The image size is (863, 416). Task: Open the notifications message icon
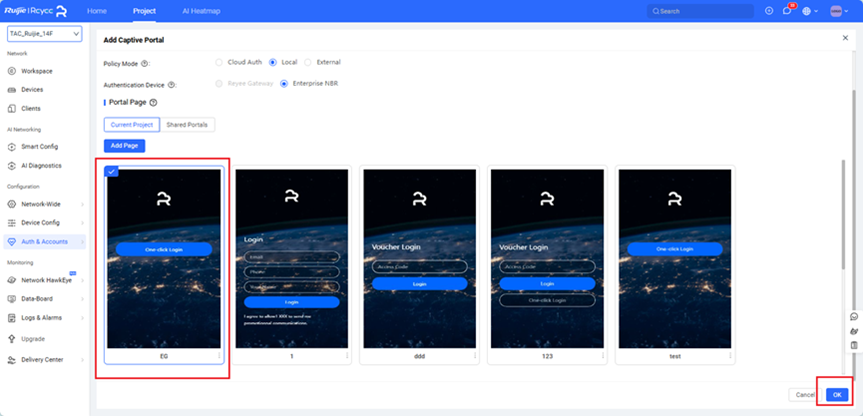coord(787,11)
